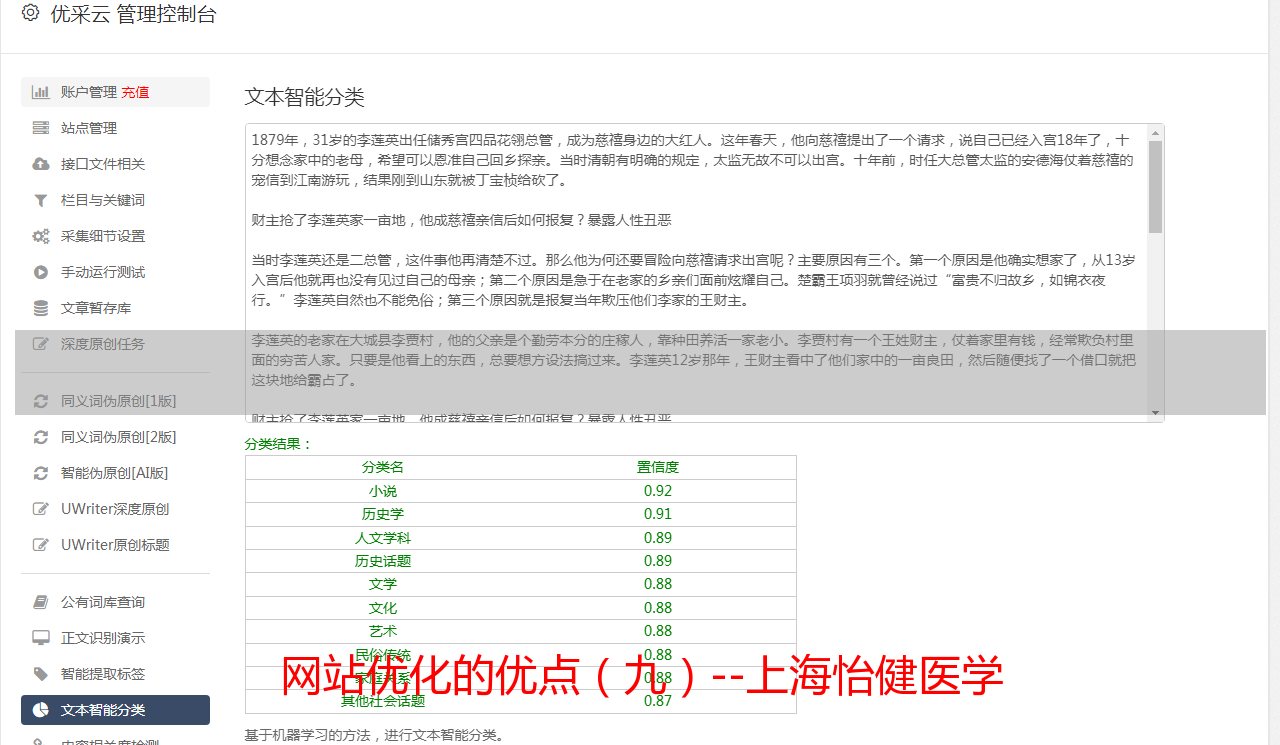Screen dimensions: 1280x745
Task: Open 账户管理 menu item
Action: click(115, 92)
